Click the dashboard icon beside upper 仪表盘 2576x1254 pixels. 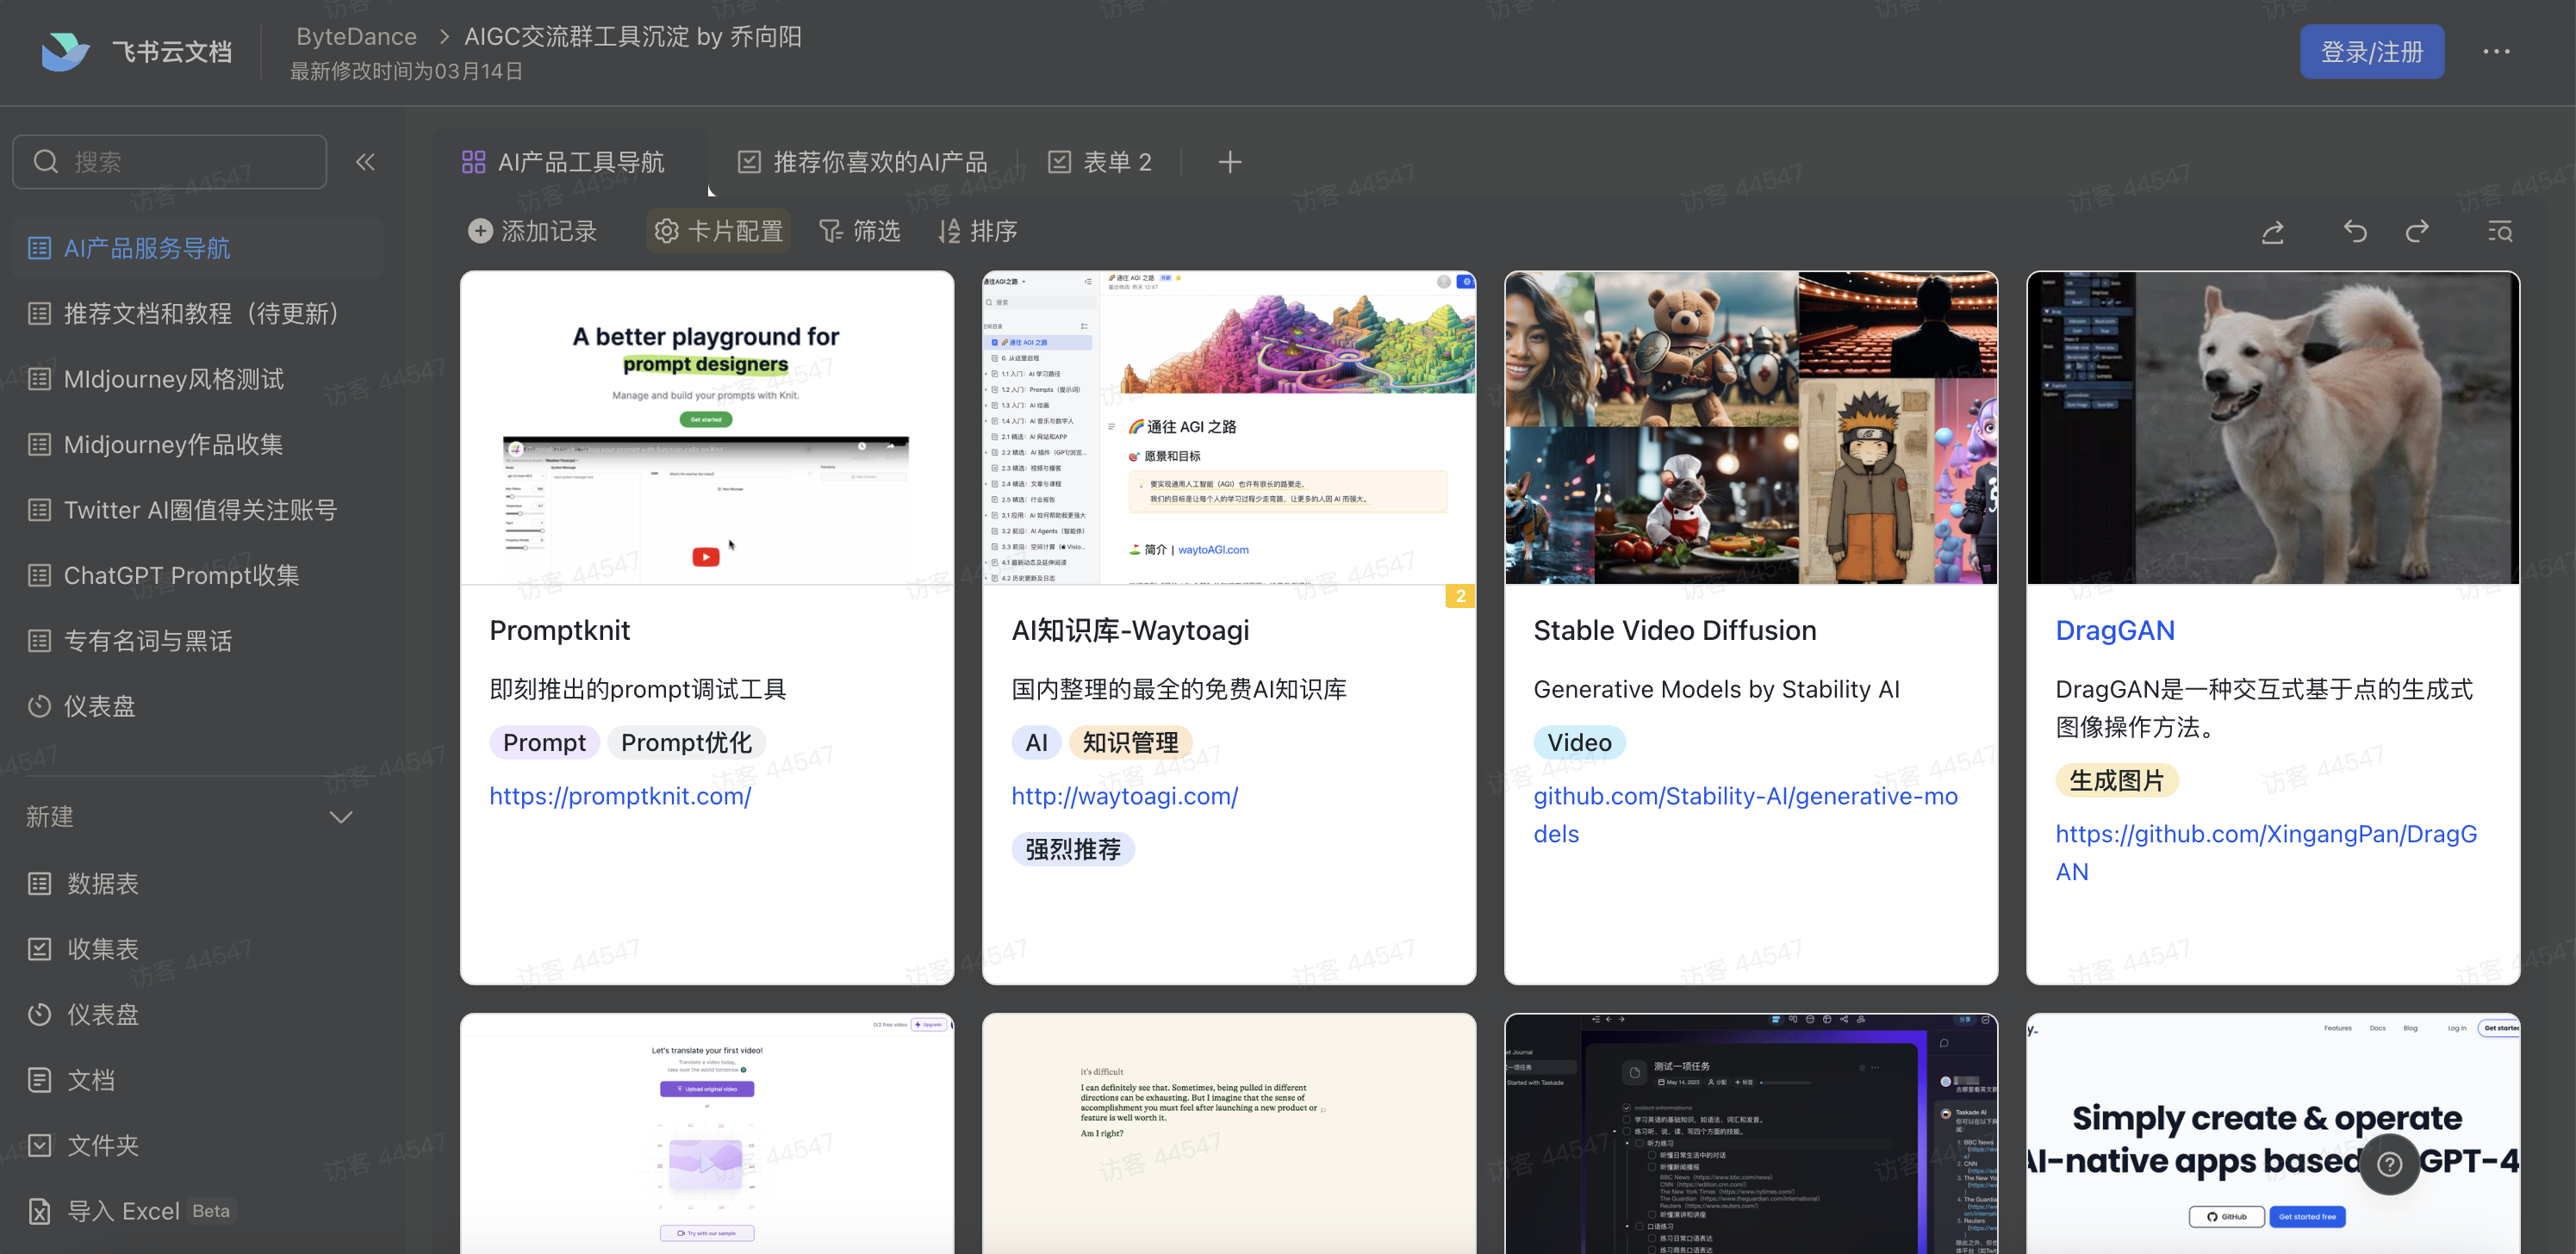click(x=39, y=706)
